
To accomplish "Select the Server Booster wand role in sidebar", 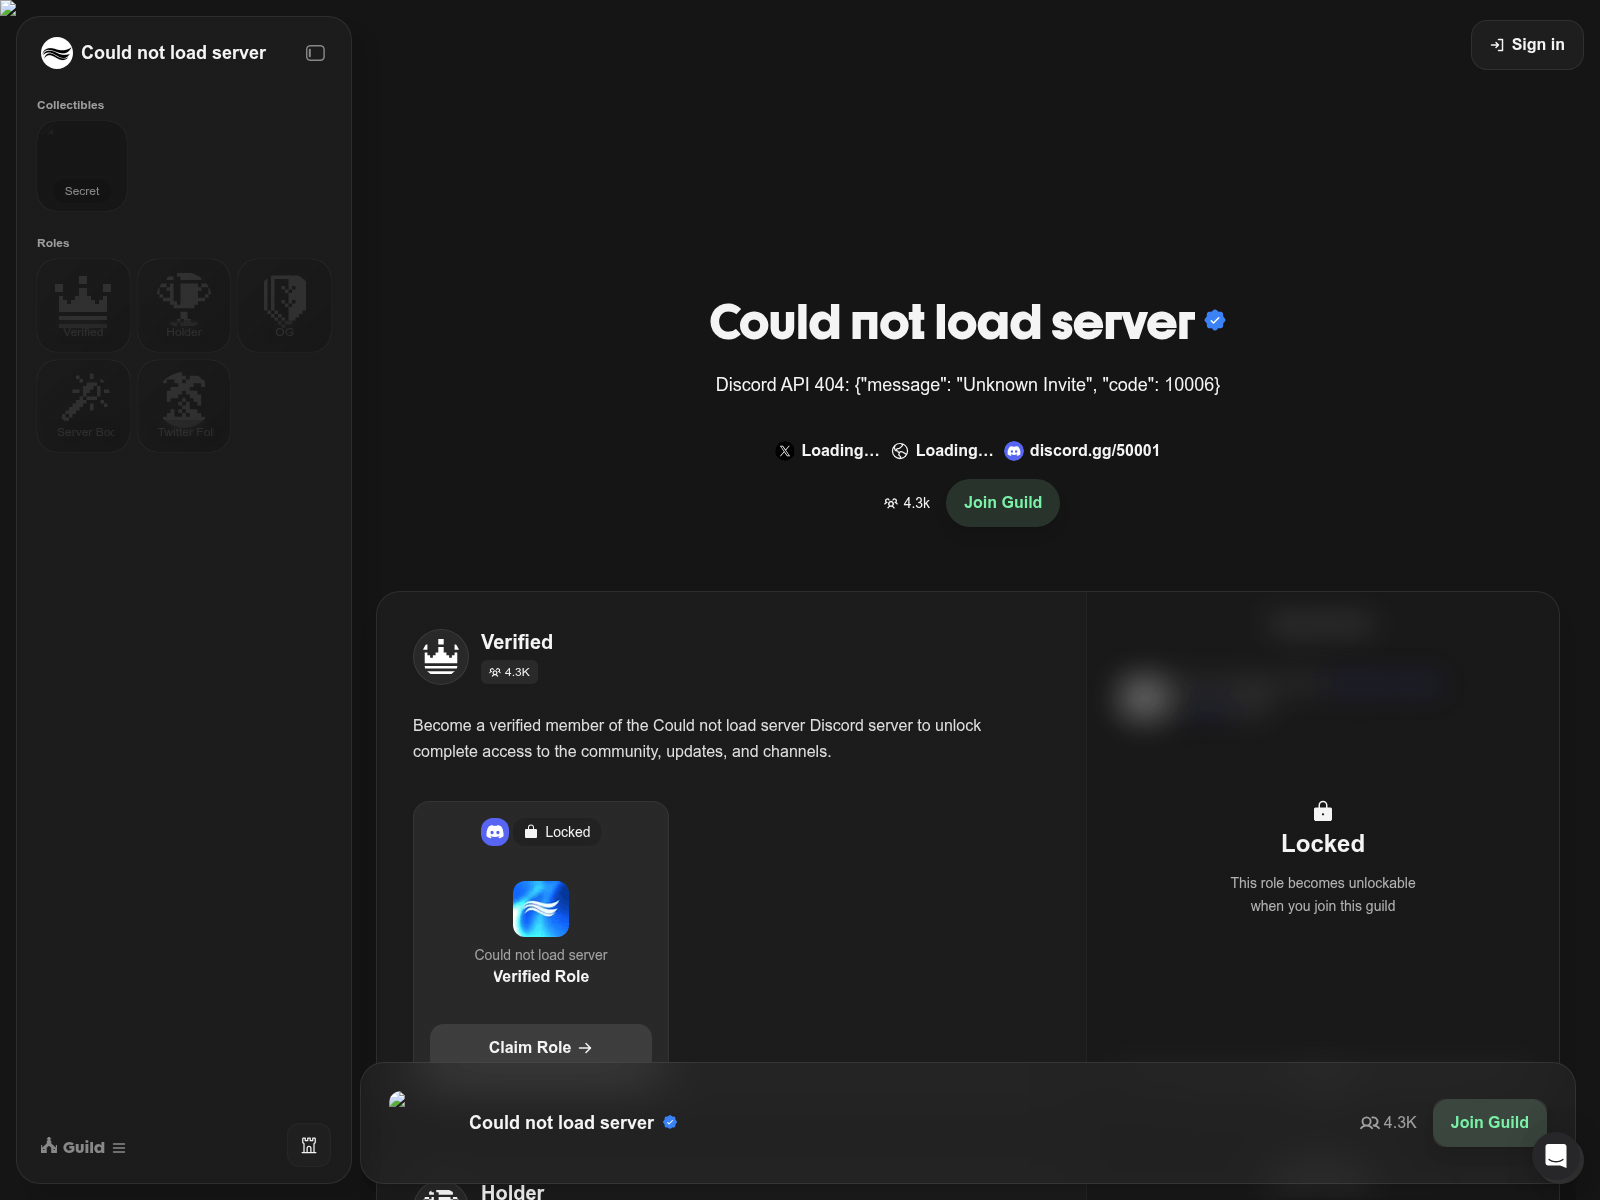I will 84,406.
